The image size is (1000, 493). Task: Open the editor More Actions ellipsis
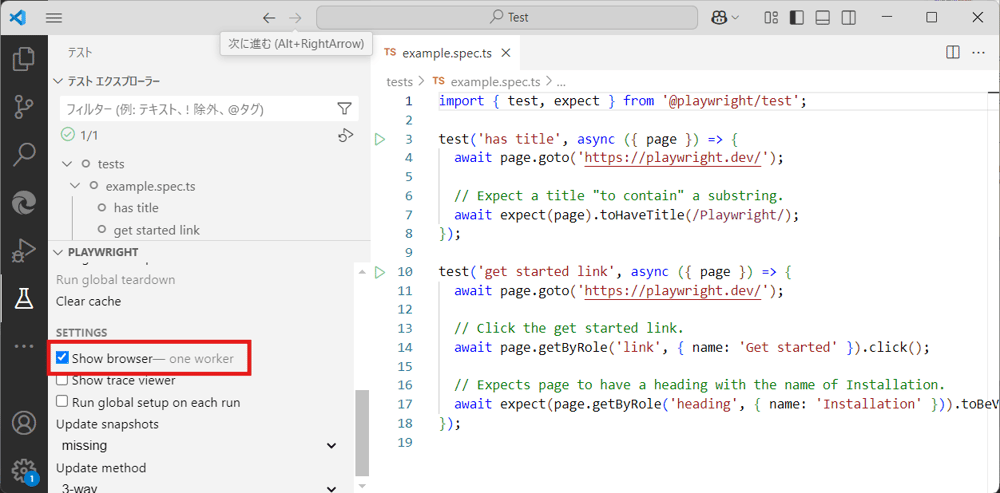click(x=978, y=53)
